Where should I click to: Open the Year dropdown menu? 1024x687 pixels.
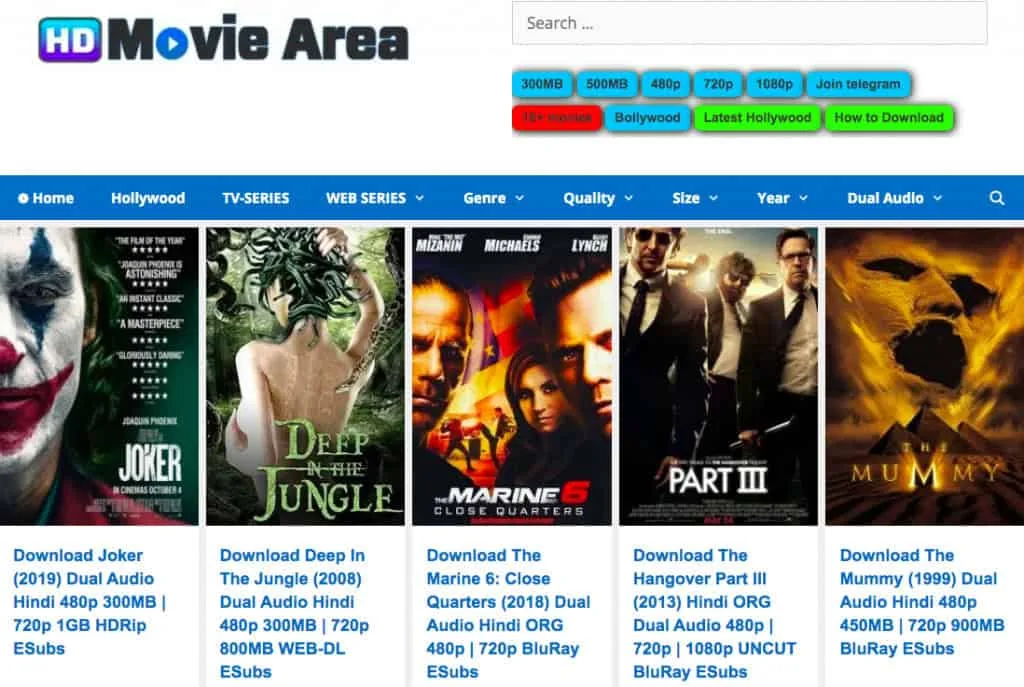pyautogui.click(x=782, y=198)
